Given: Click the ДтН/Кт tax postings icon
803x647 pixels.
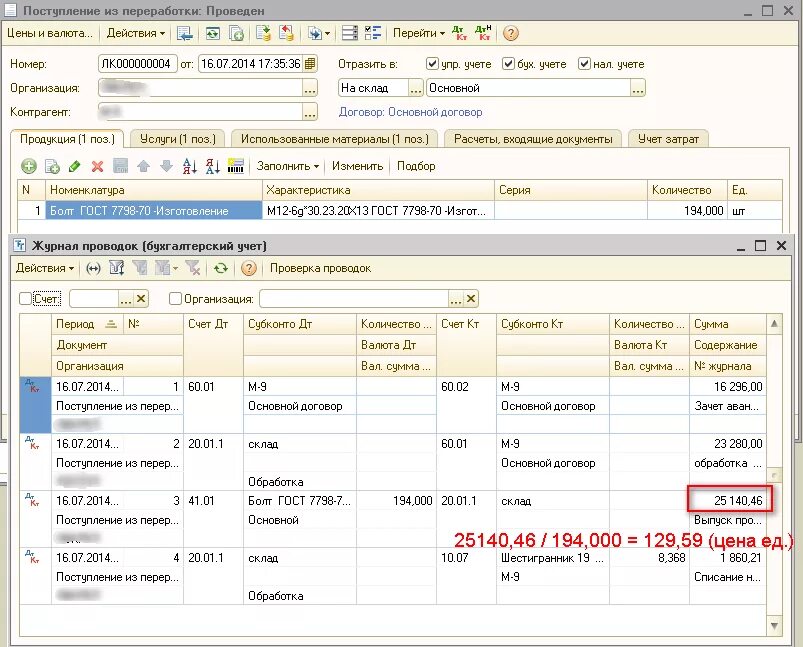Looking at the screenshot, I should click(x=483, y=33).
